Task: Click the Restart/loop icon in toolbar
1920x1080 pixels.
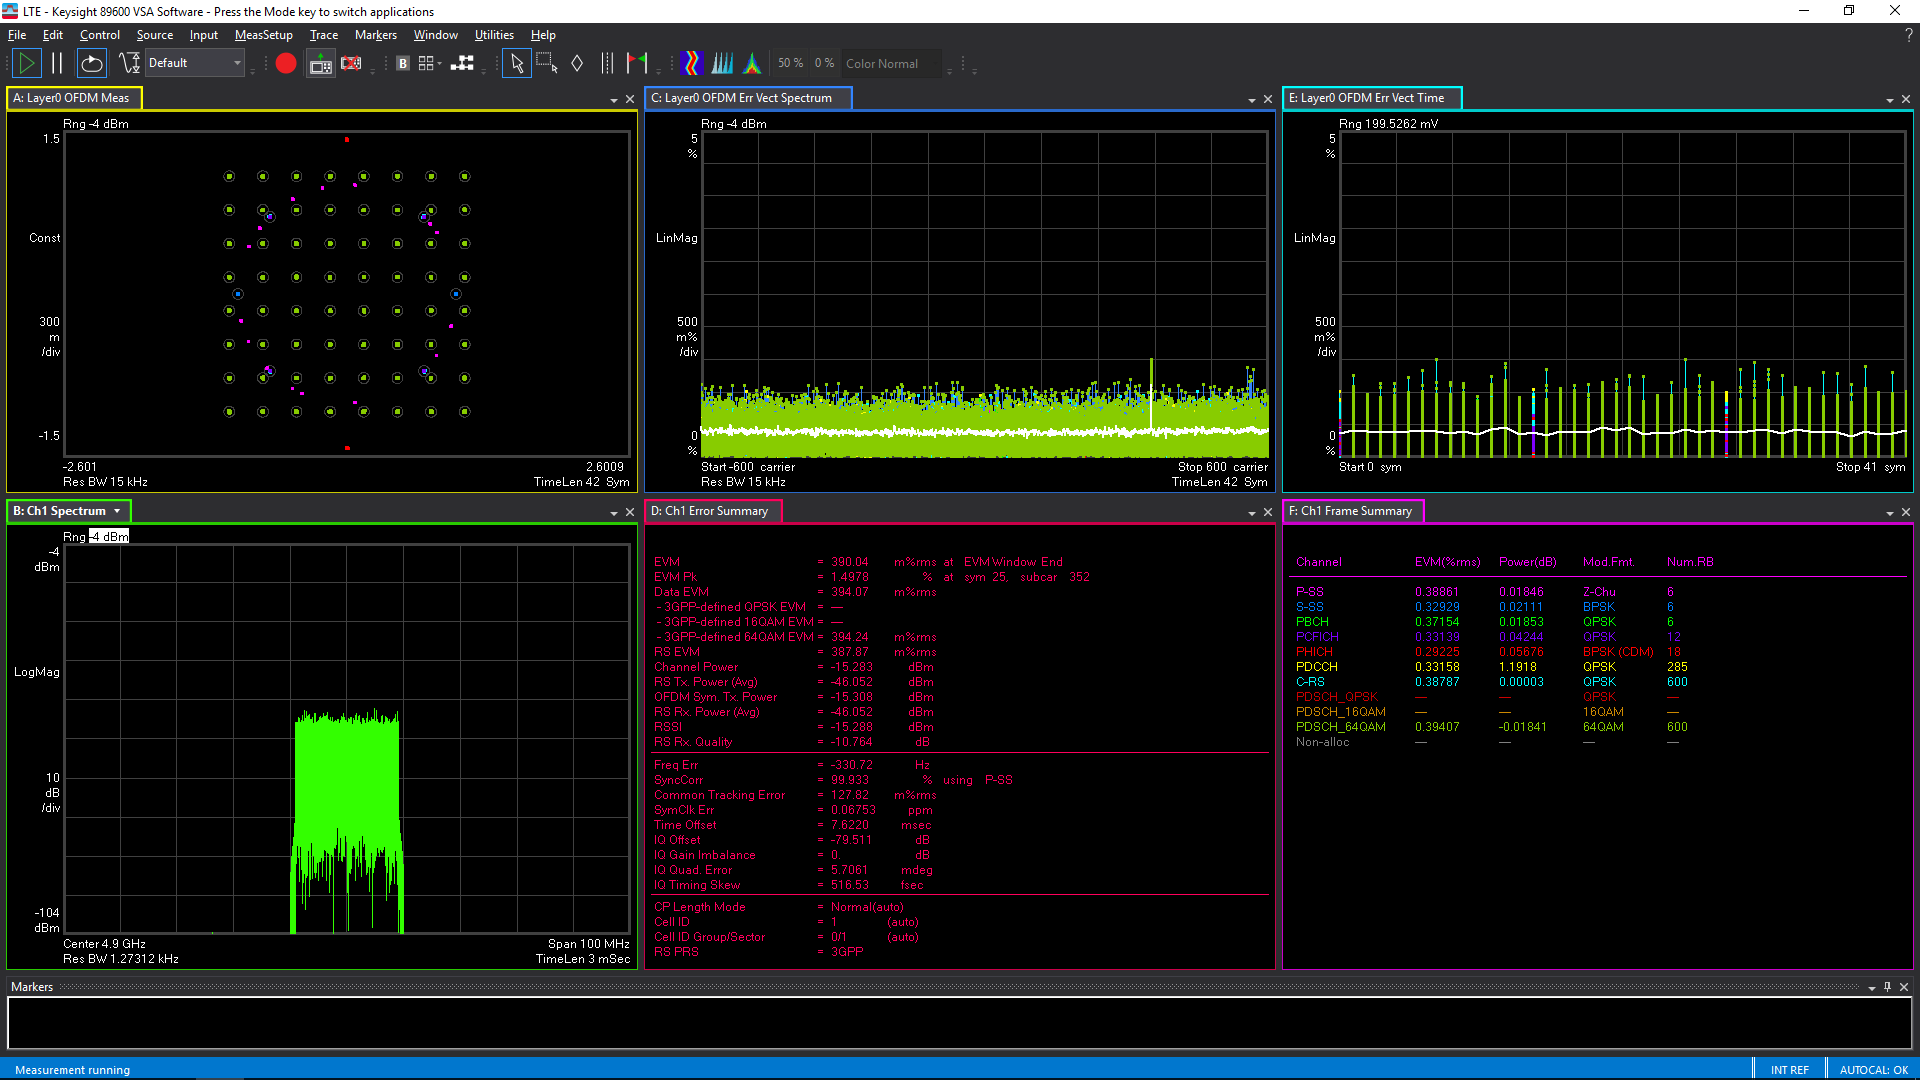Action: click(x=91, y=62)
